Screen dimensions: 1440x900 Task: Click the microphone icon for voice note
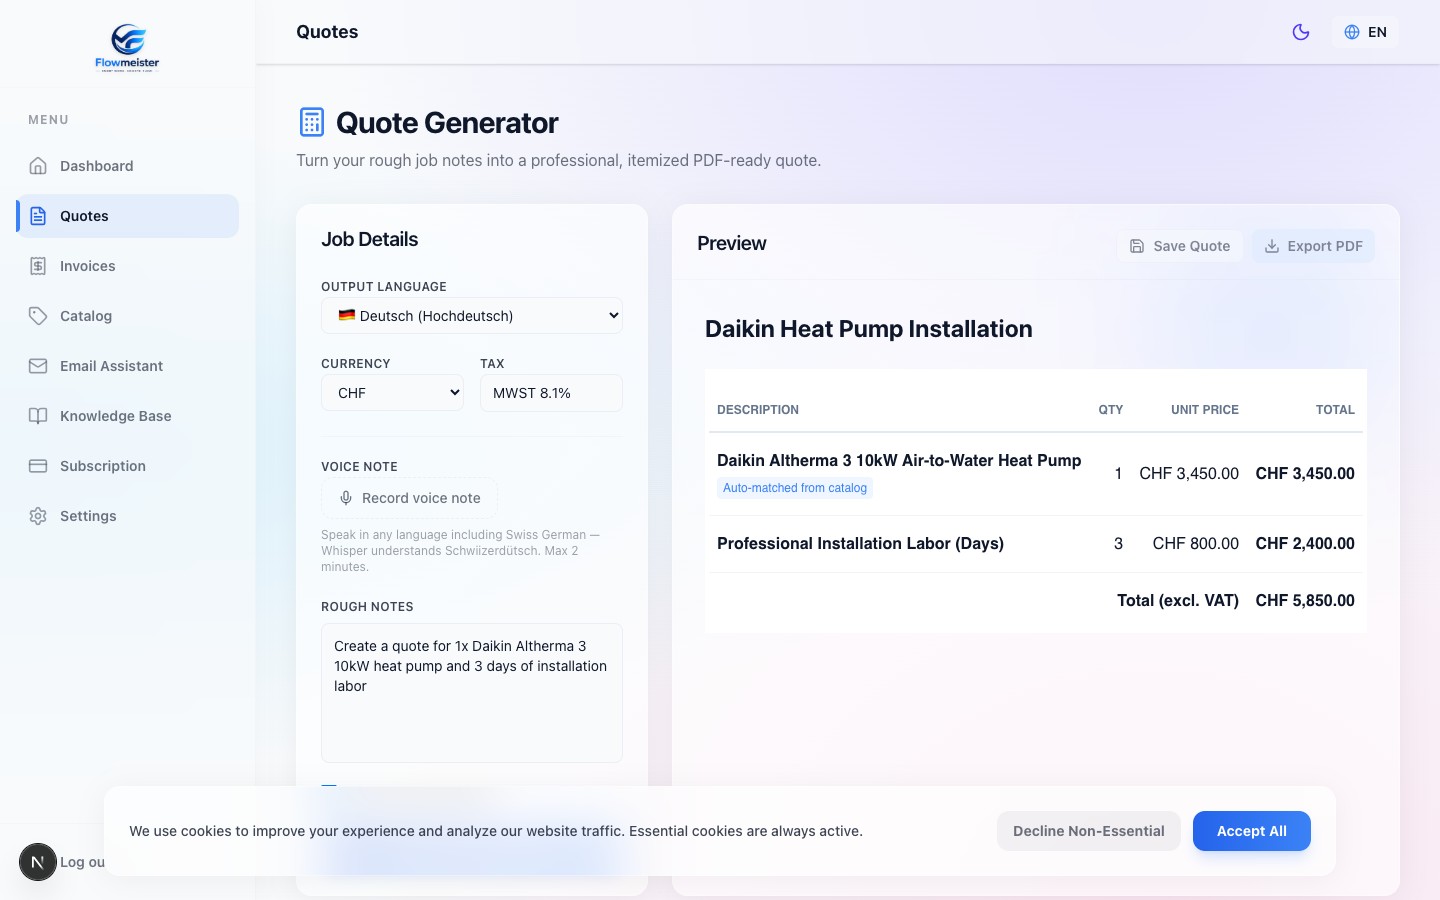346,498
